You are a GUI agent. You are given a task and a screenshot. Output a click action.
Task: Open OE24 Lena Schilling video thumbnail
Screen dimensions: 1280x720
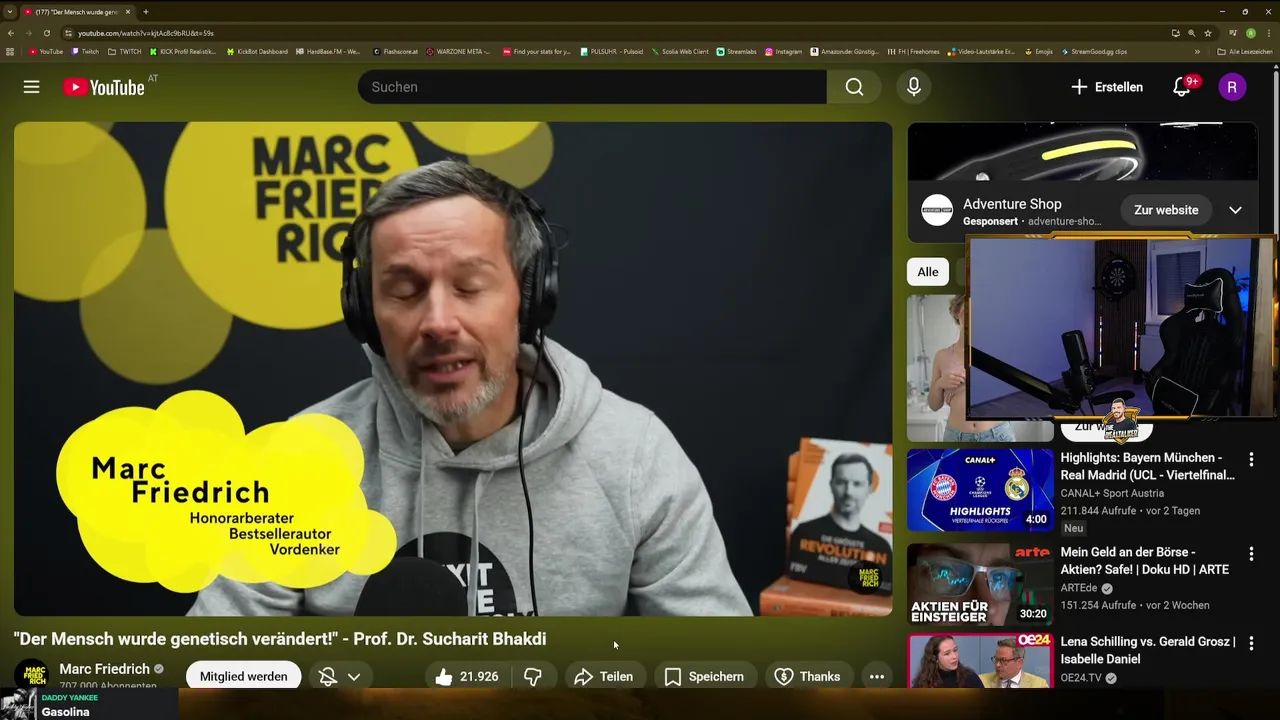coord(980,661)
